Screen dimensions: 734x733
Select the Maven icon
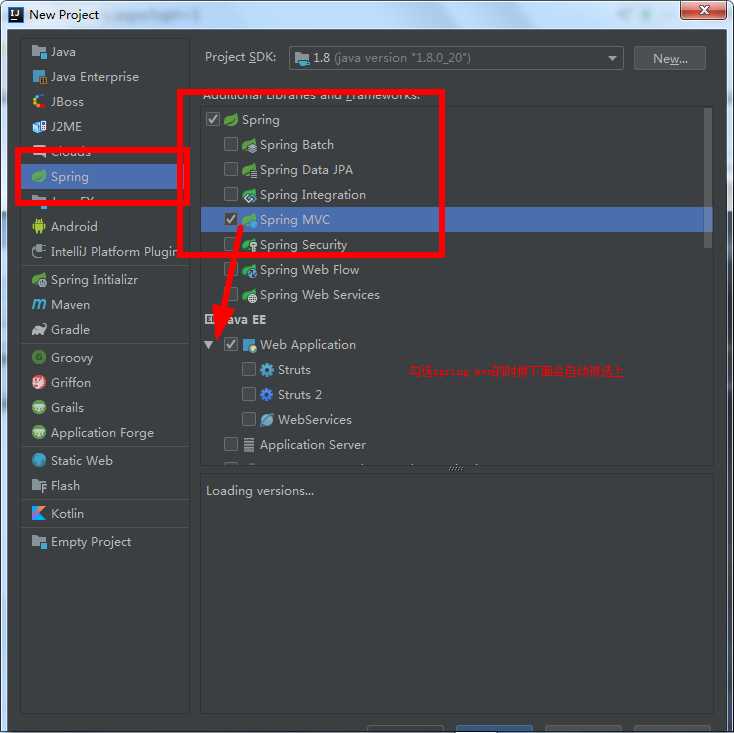point(39,305)
